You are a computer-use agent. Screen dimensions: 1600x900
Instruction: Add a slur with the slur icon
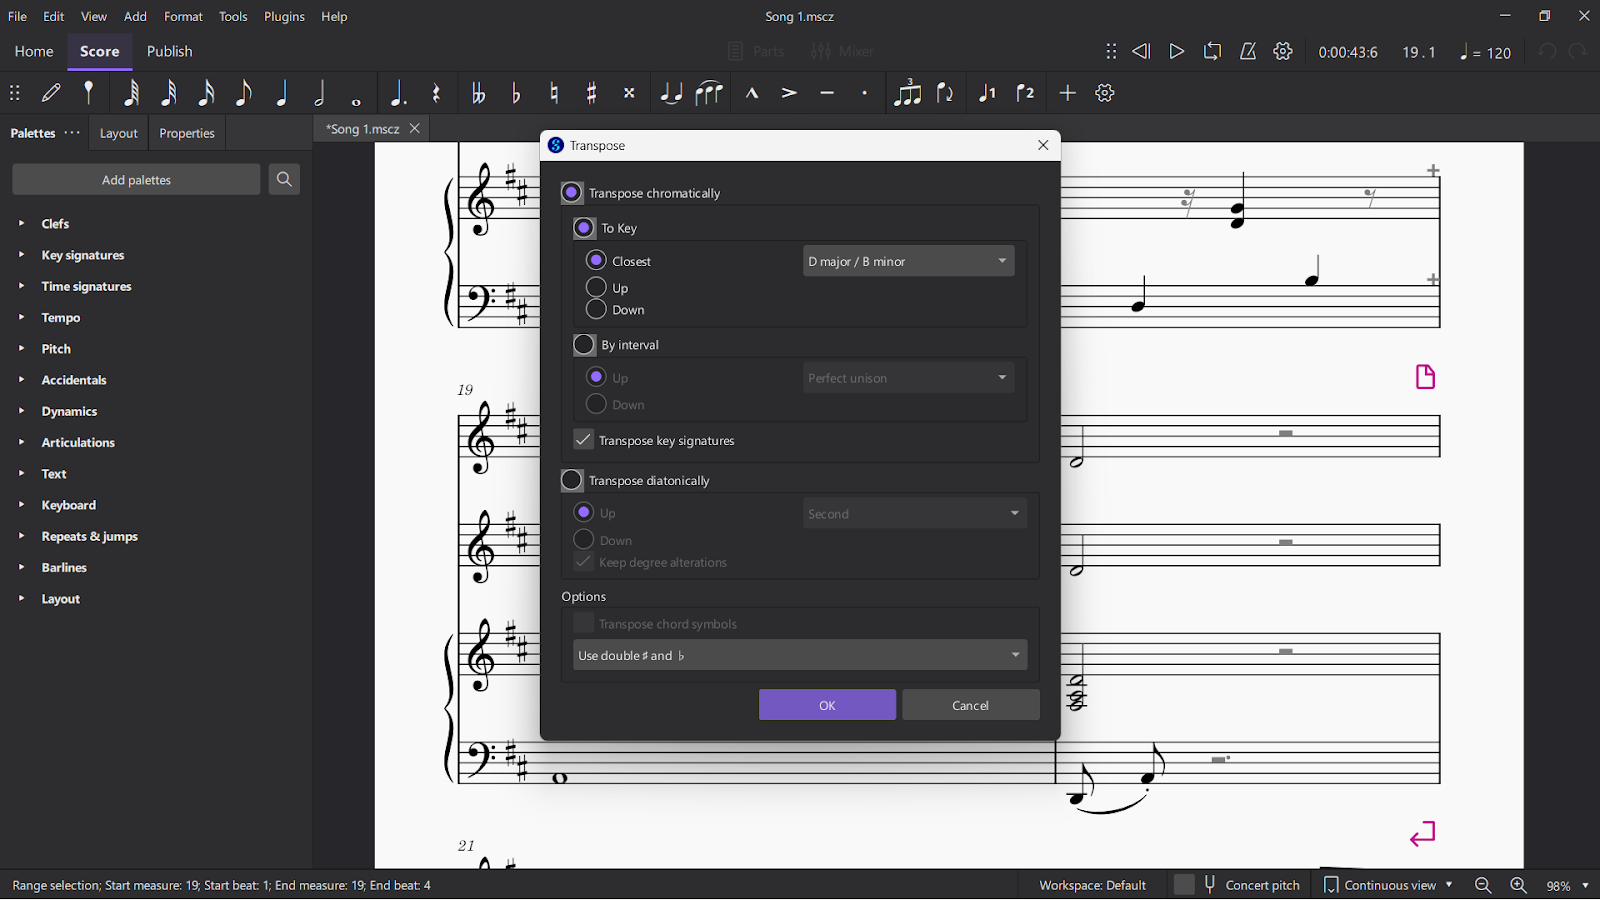pos(709,93)
